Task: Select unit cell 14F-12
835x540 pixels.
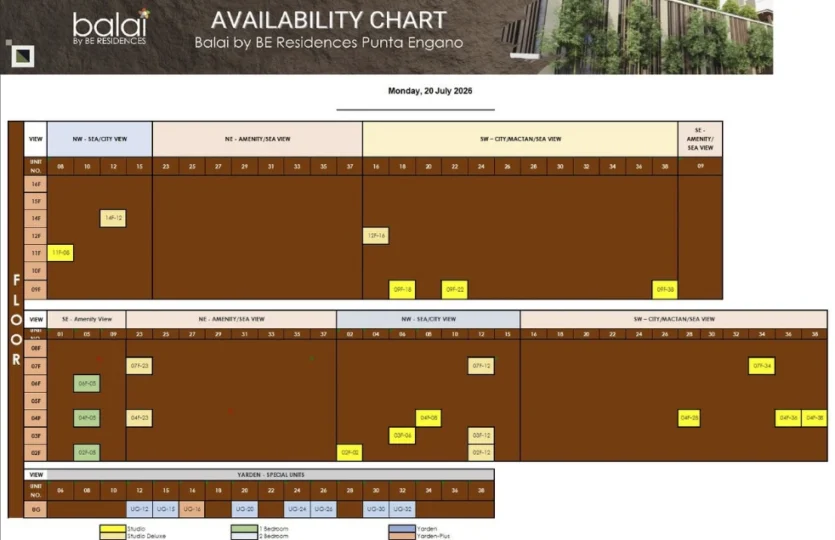Action: [113, 218]
